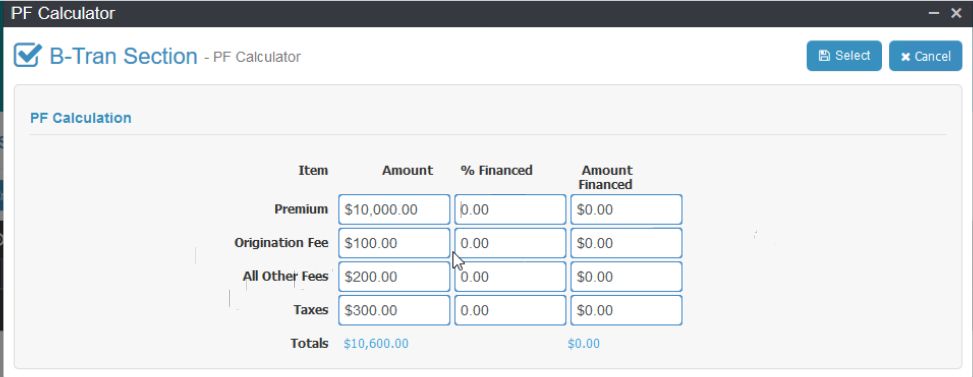
Task: Click All Other Fees Amount Financed field
Action: tap(626, 277)
